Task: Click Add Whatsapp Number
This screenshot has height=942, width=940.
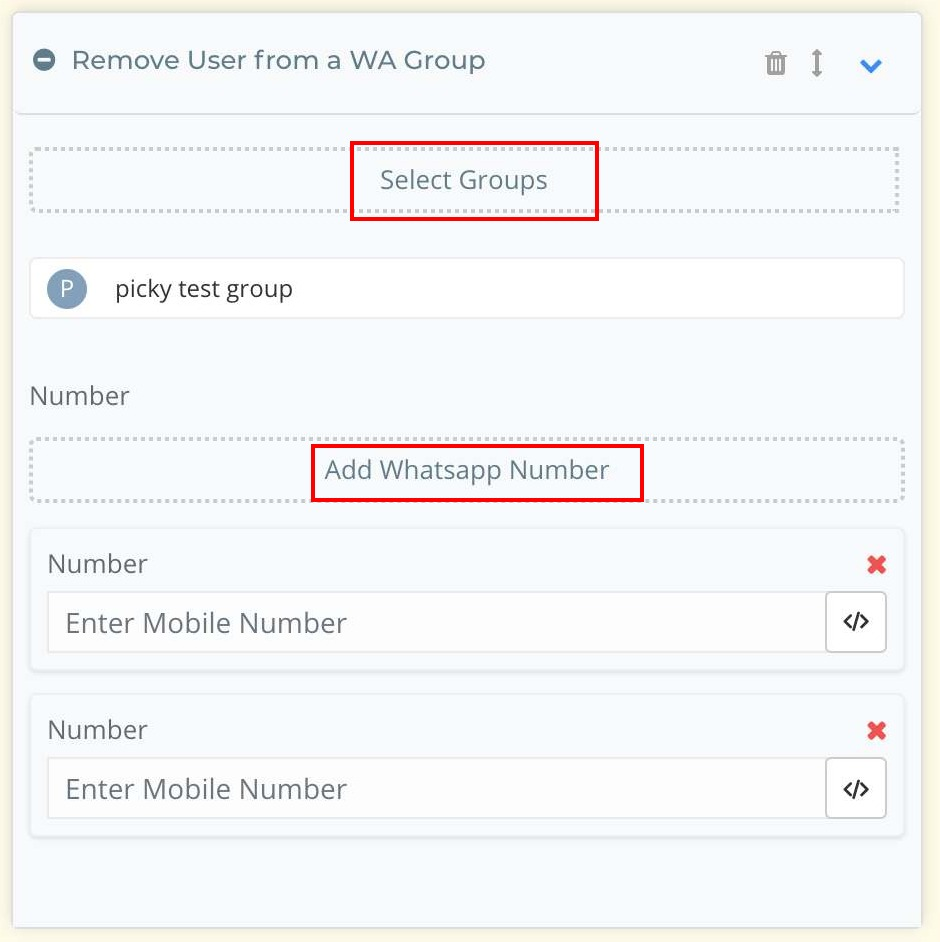Action: (467, 470)
